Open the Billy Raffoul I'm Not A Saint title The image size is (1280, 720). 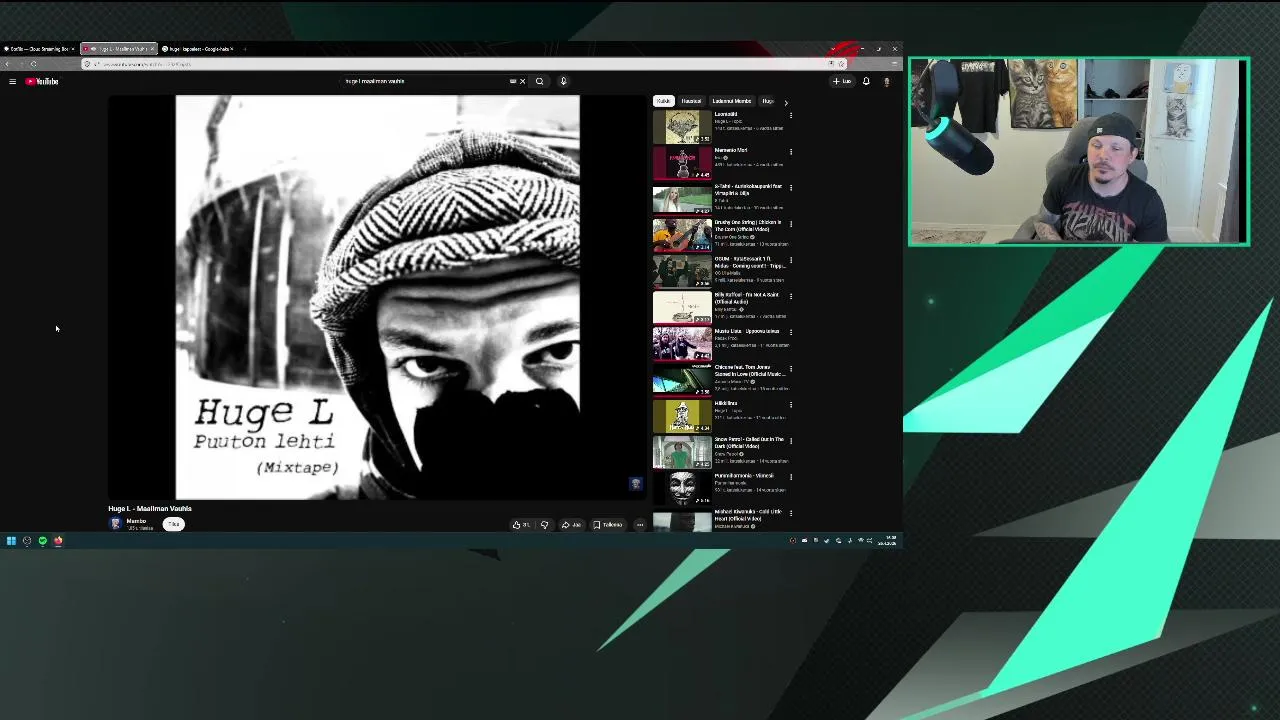(746, 298)
